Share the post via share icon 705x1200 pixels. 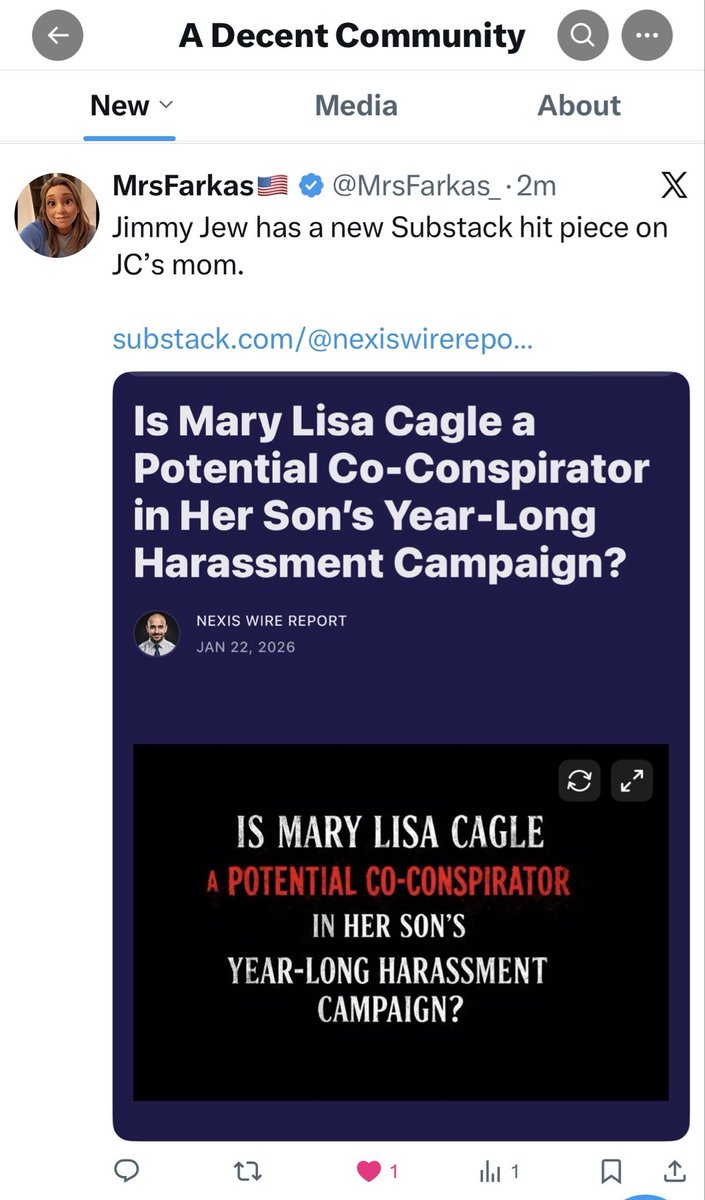tap(675, 1170)
